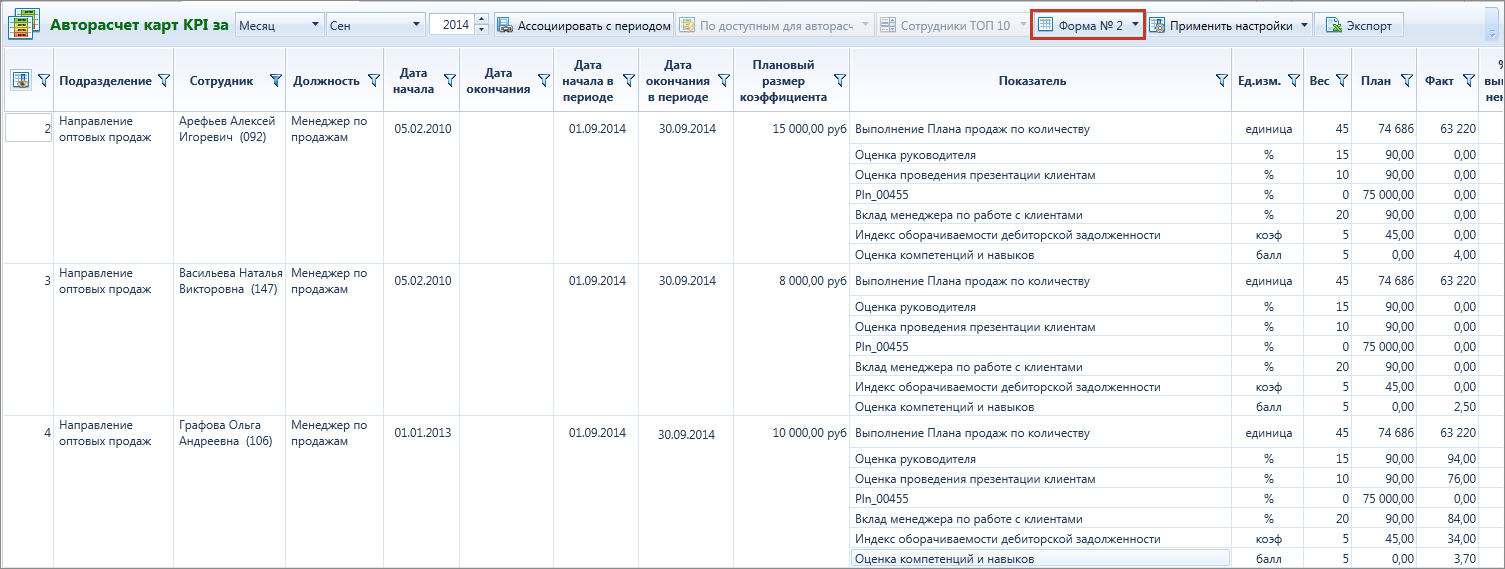The width and height of the screenshot is (1505, 569).
Task: Click fact value 94,00 for Графова
Action: pyautogui.click(x=1463, y=459)
